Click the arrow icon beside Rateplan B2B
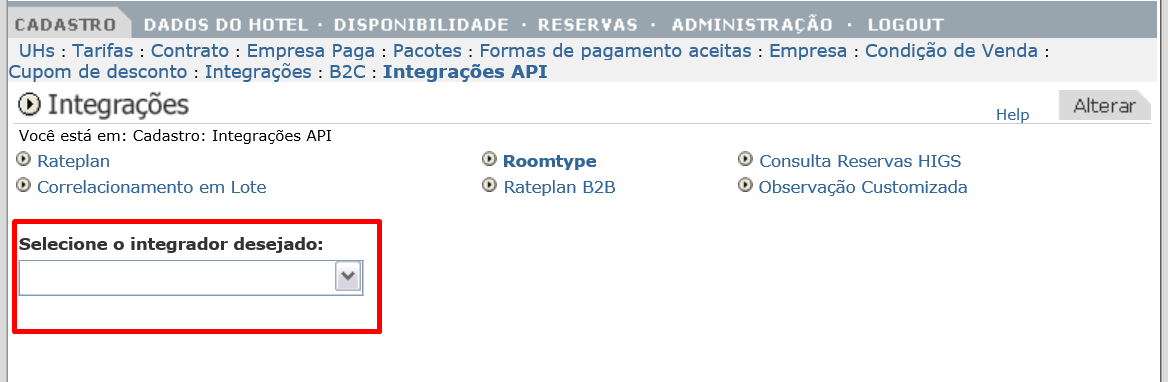Screen dimensions: 1168x382 [489, 185]
